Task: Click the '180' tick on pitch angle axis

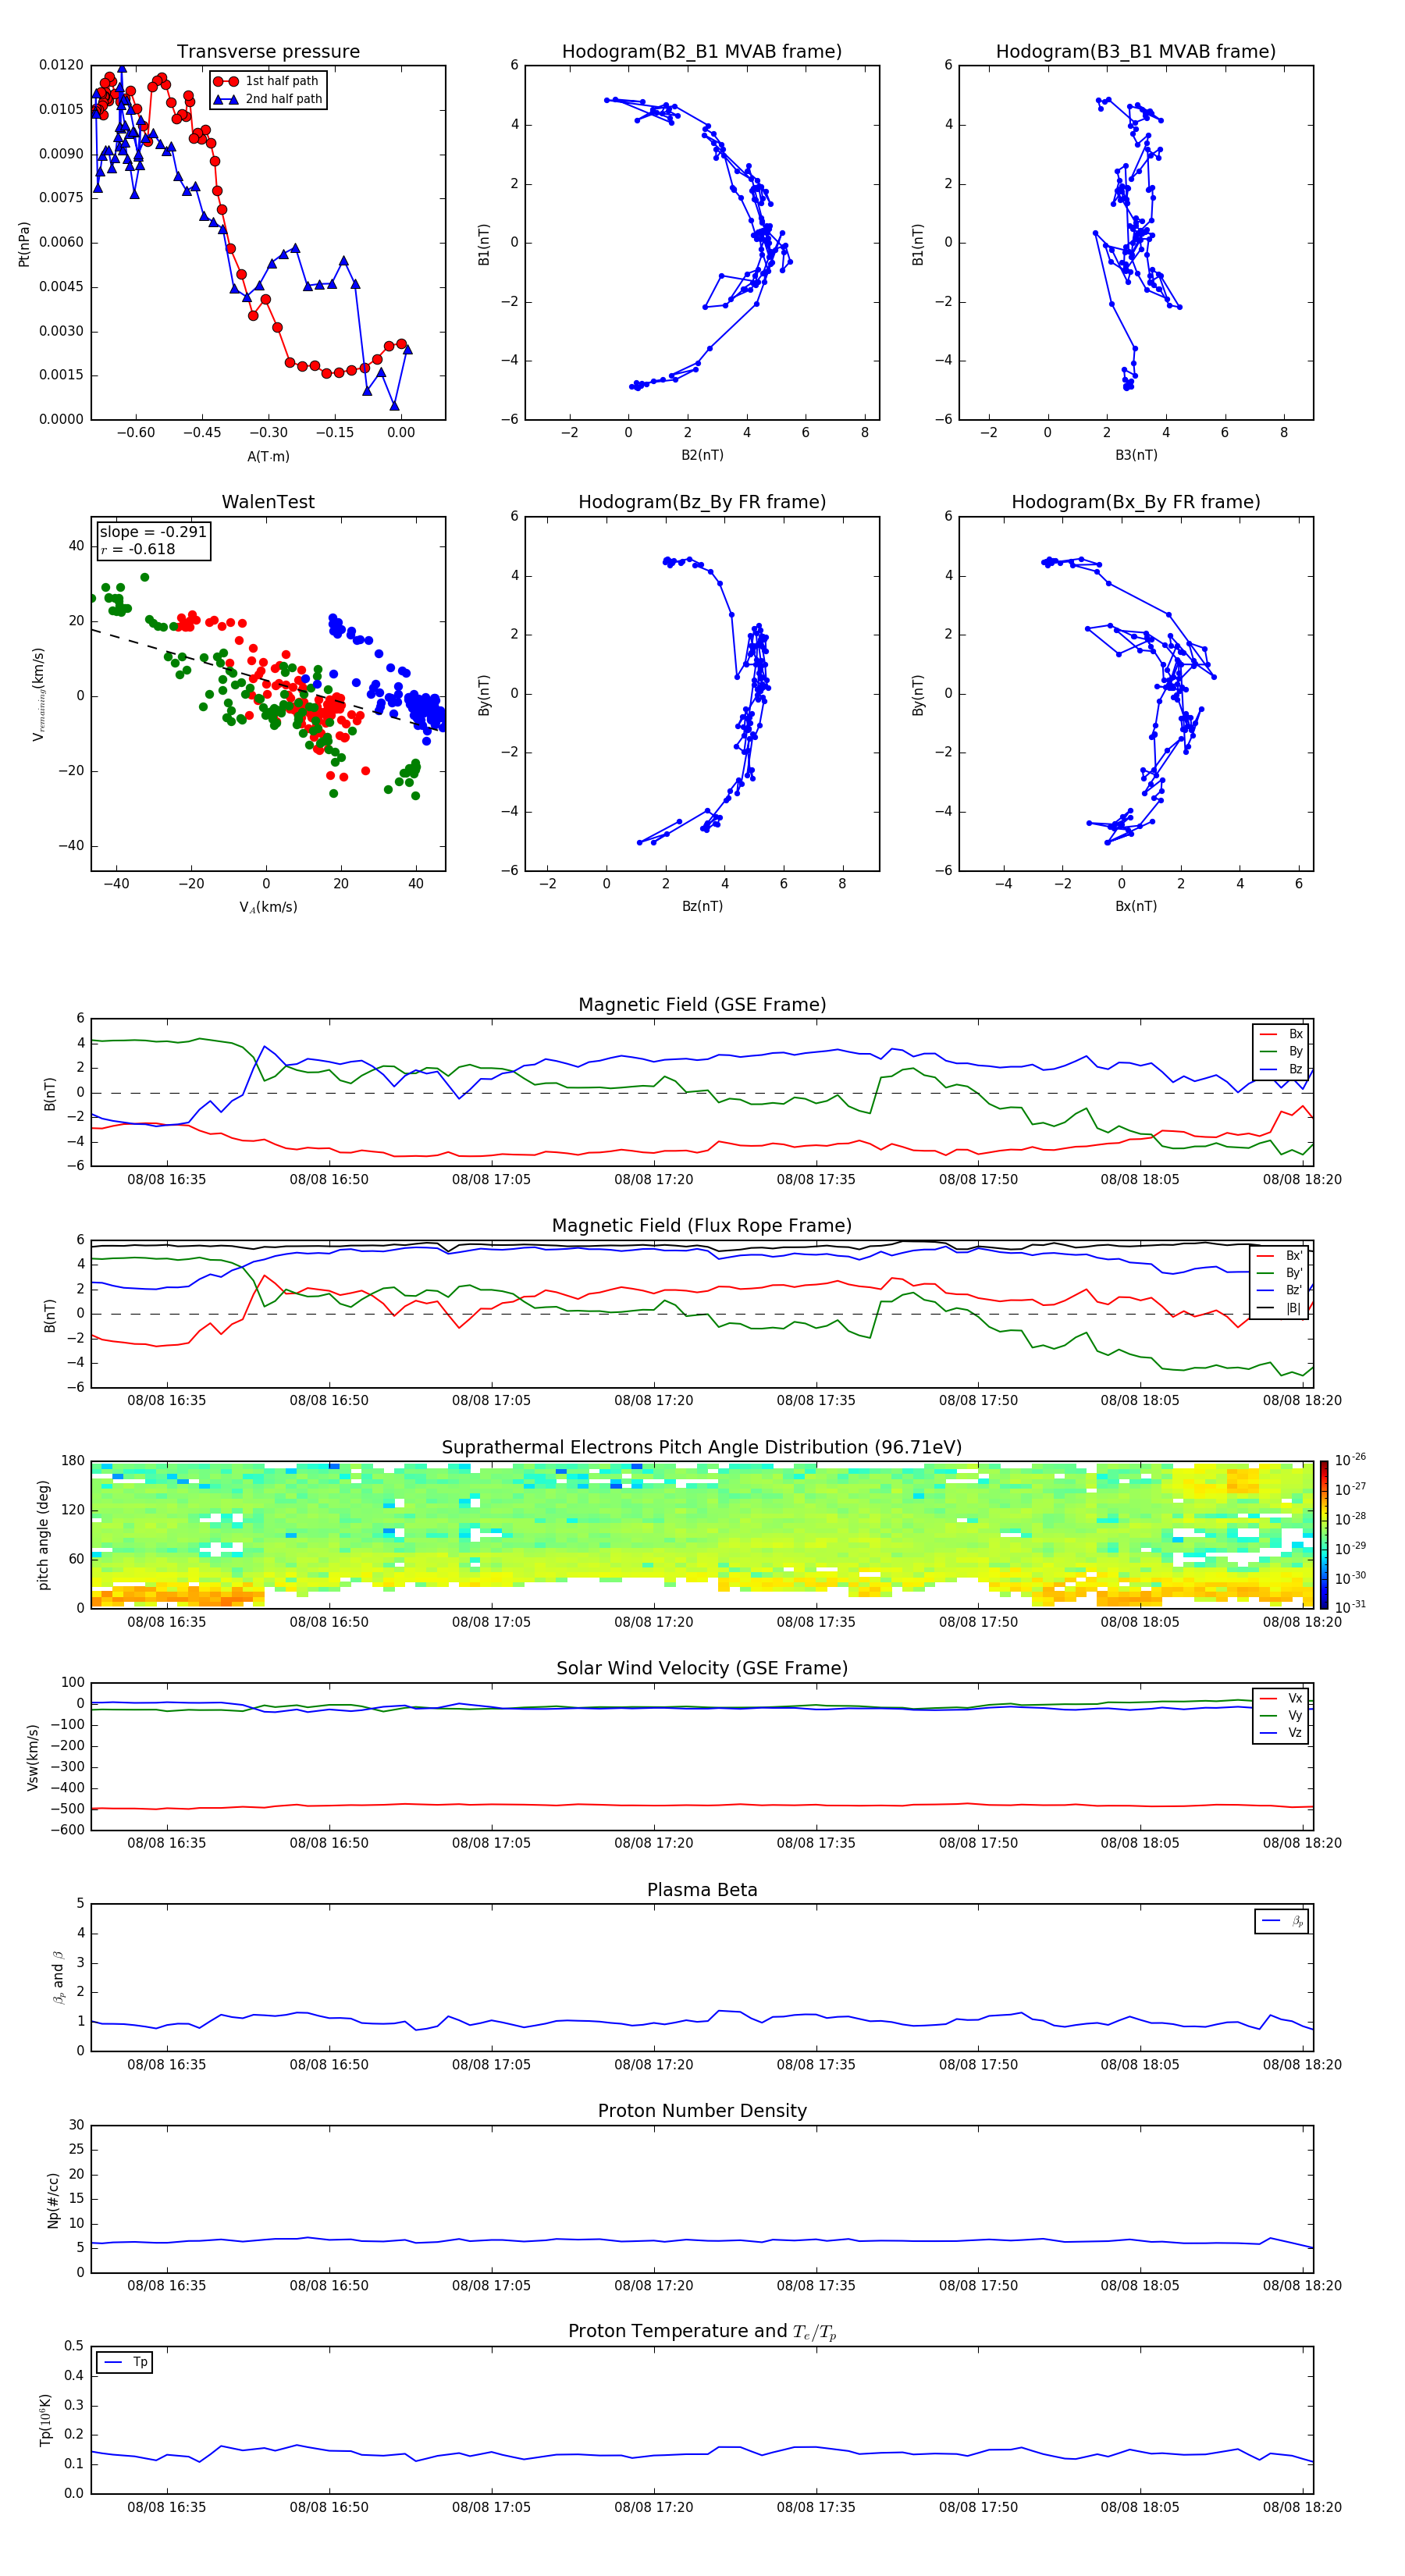Action: click(x=72, y=1461)
